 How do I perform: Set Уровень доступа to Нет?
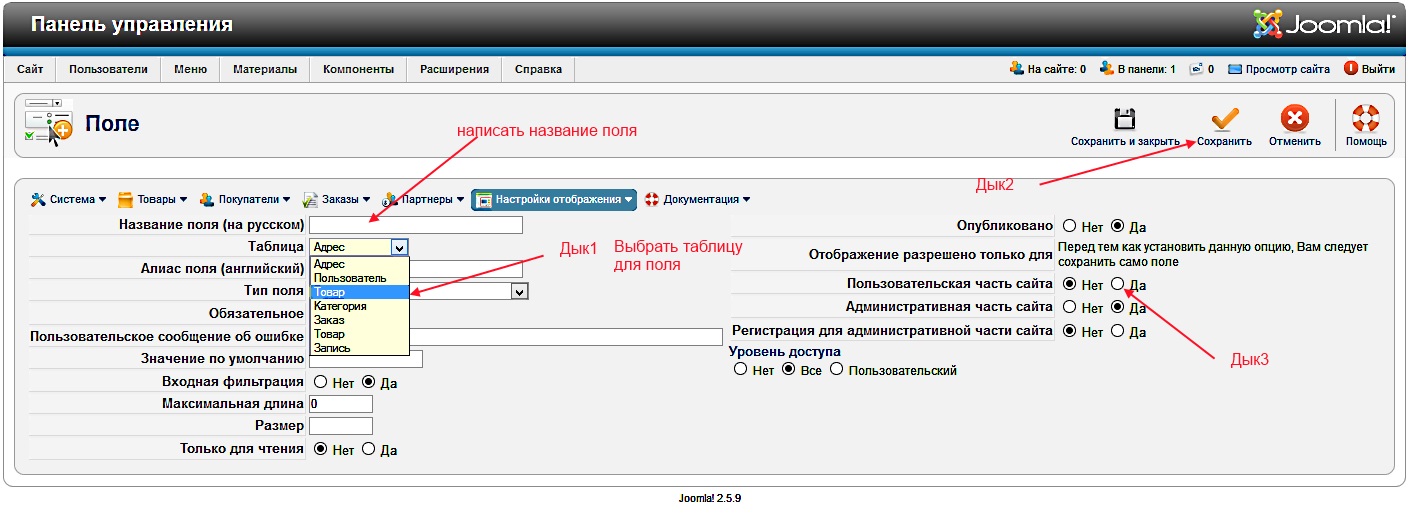[x=741, y=369]
